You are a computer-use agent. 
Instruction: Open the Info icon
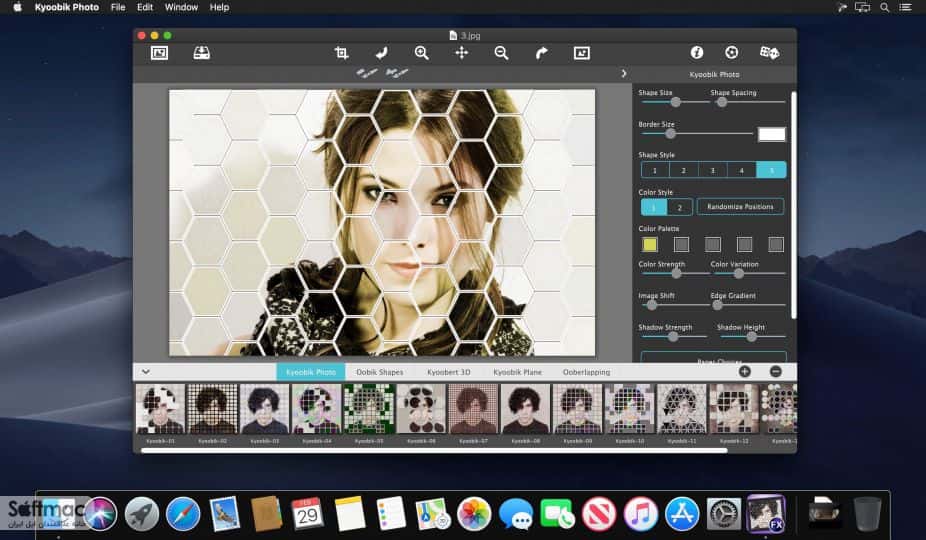(x=697, y=53)
